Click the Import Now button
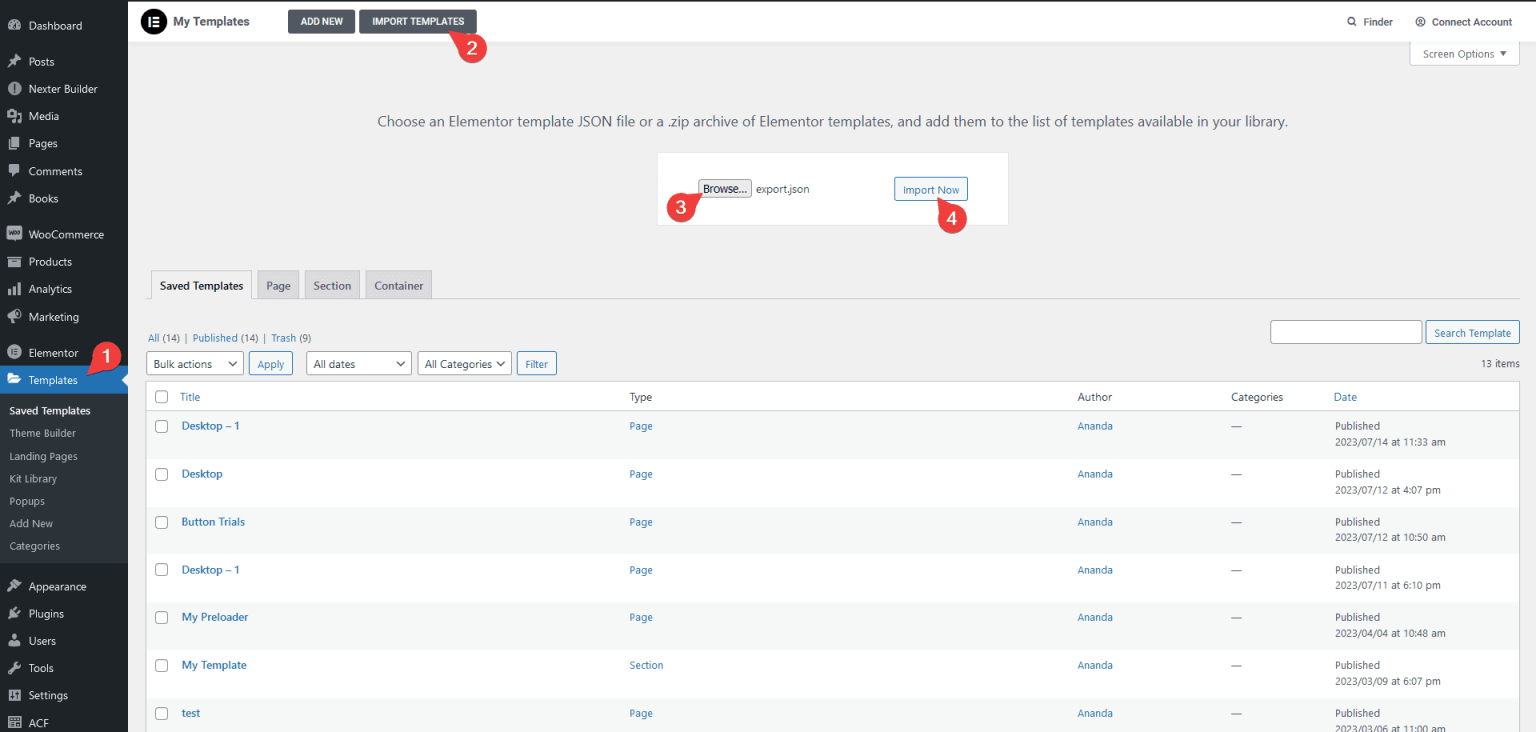 tap(930, 188)
